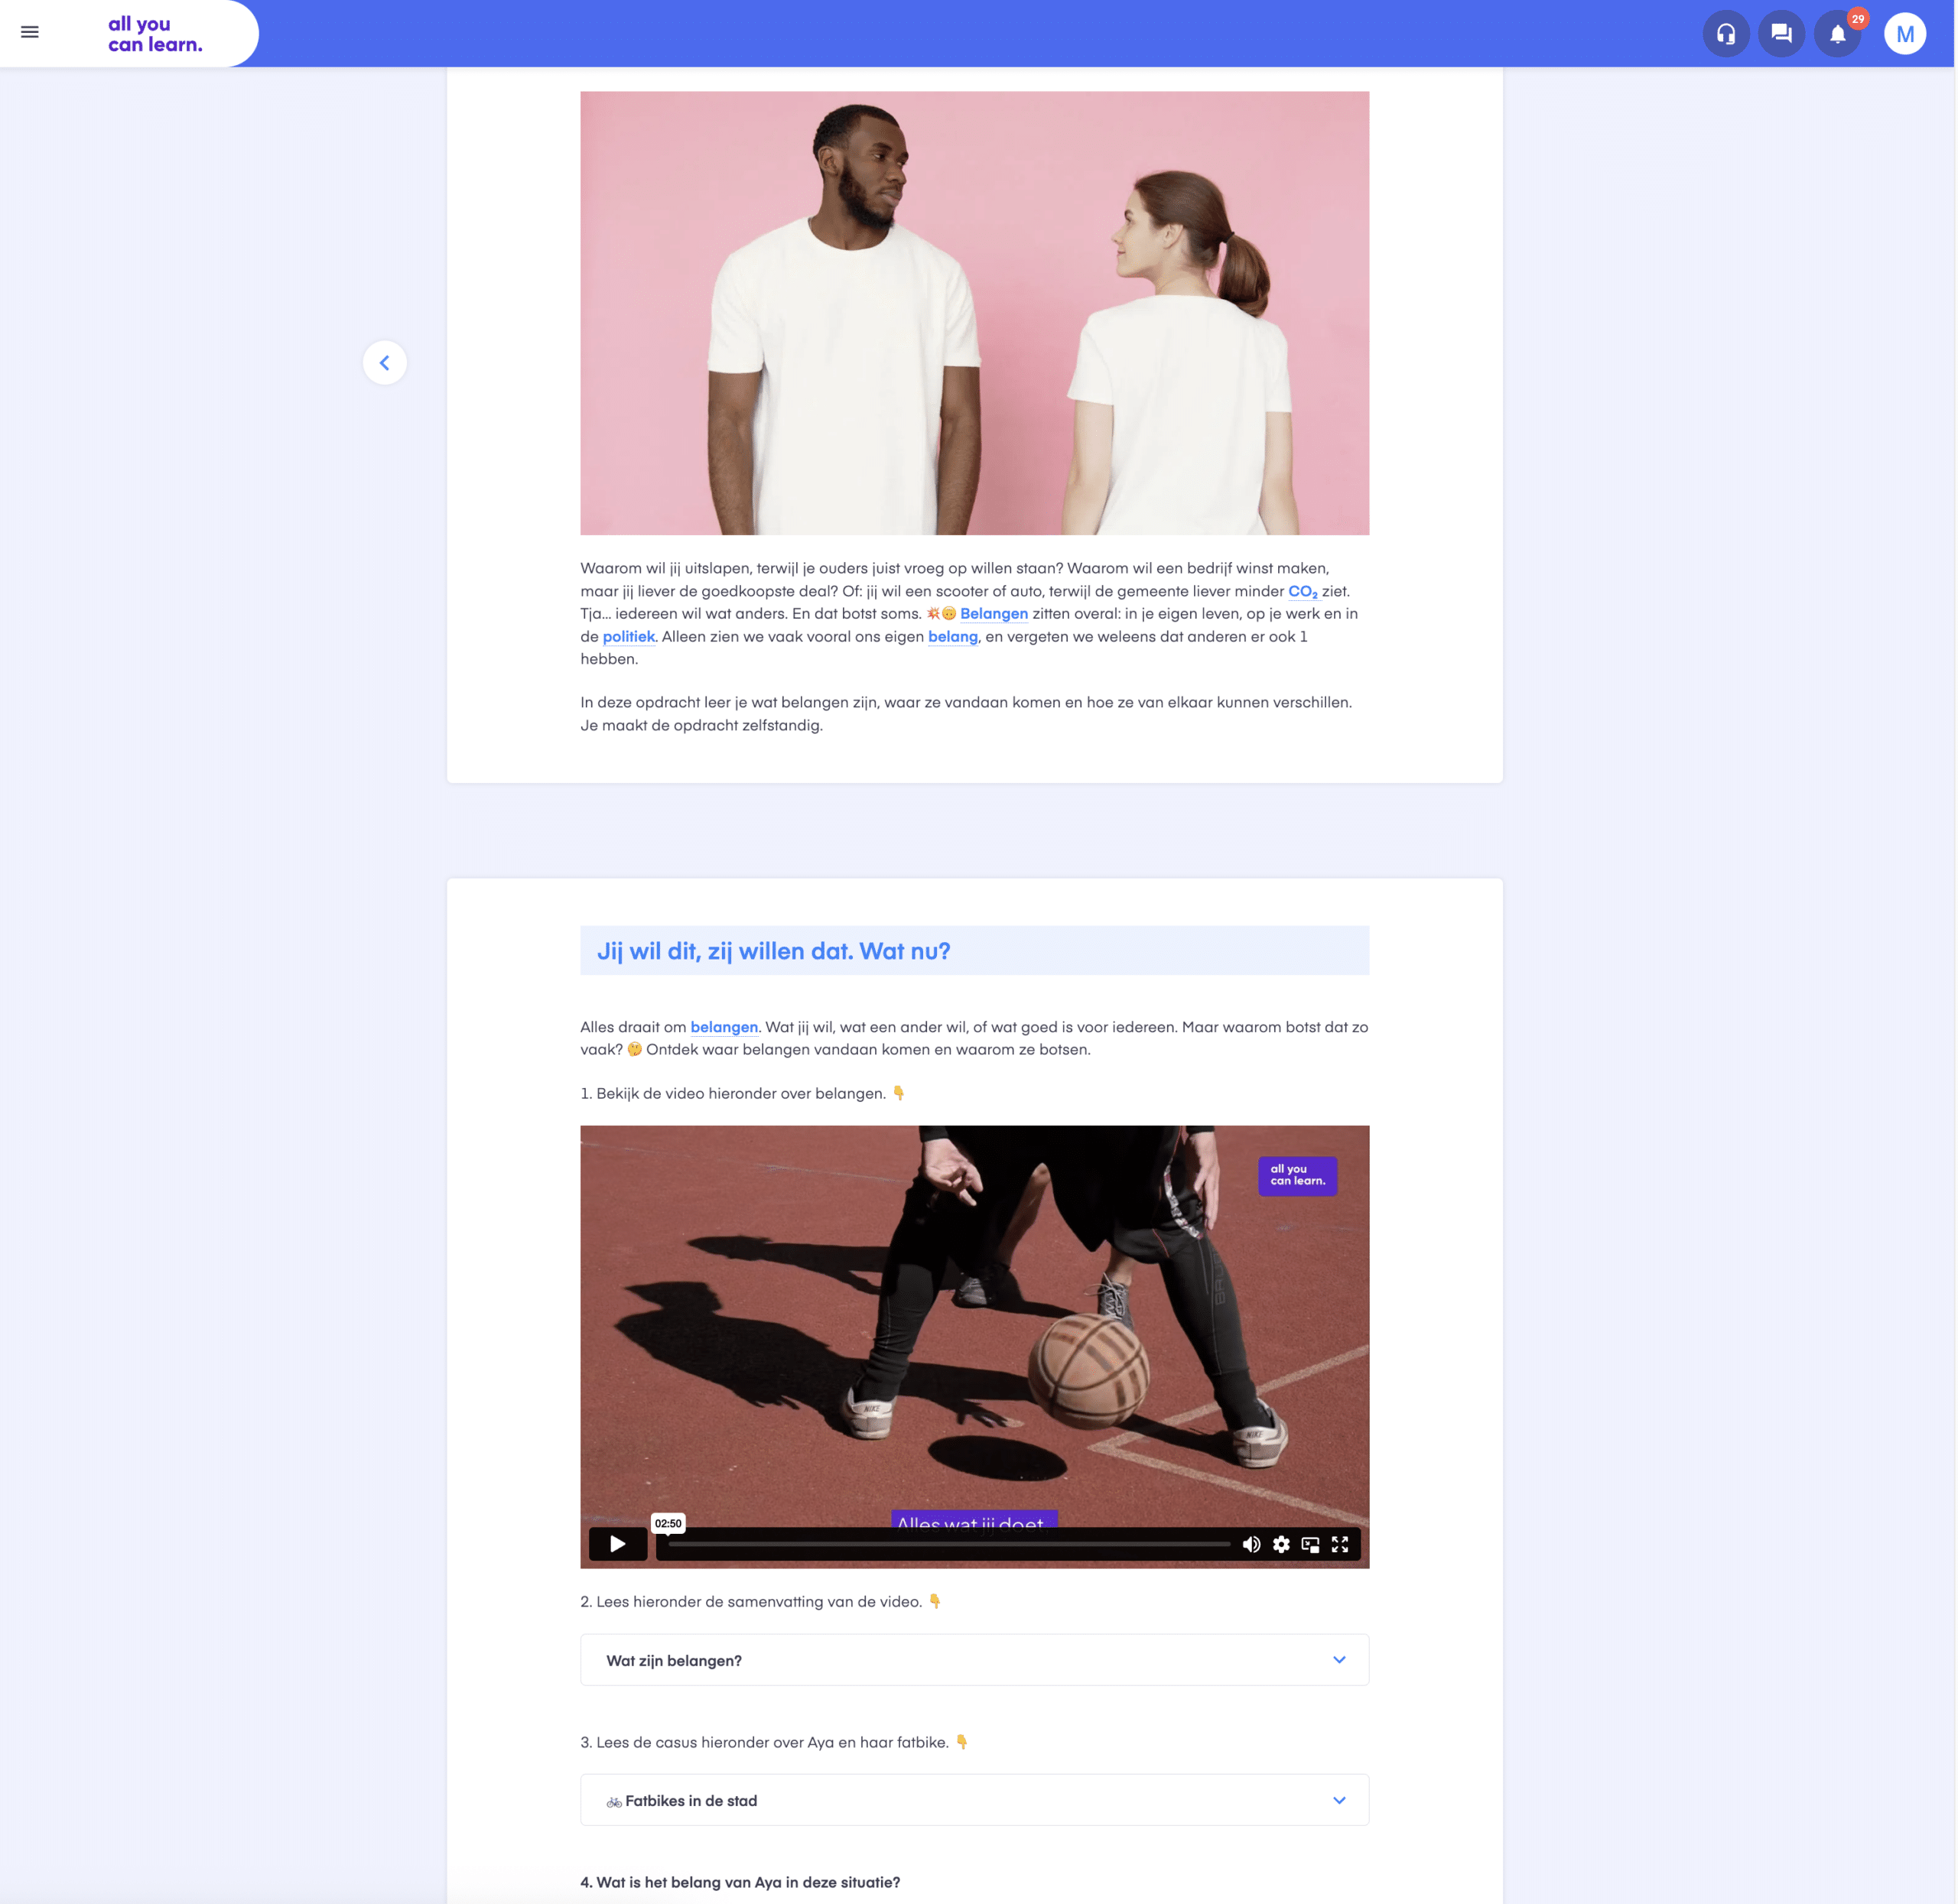
Task: Open the hamburger menu
Action: click(x=30, y=32)
